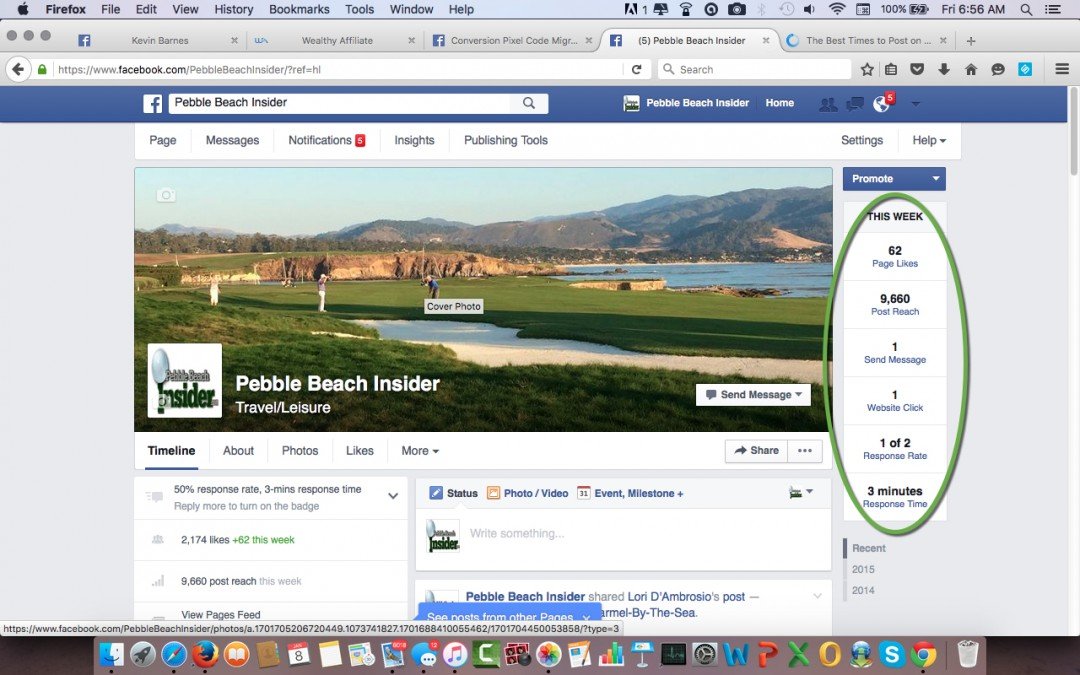Viewport: 1080px width, 675px height.
Task: Jump to 2015 in the timeline
Action: (x=863, y=570)
